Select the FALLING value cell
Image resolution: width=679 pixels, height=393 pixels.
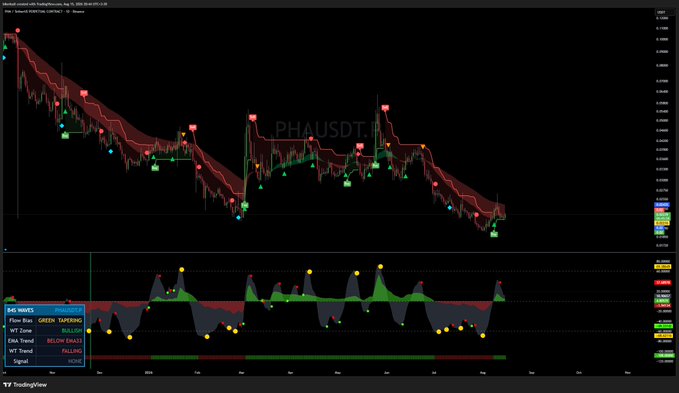(x=72, y=351)
